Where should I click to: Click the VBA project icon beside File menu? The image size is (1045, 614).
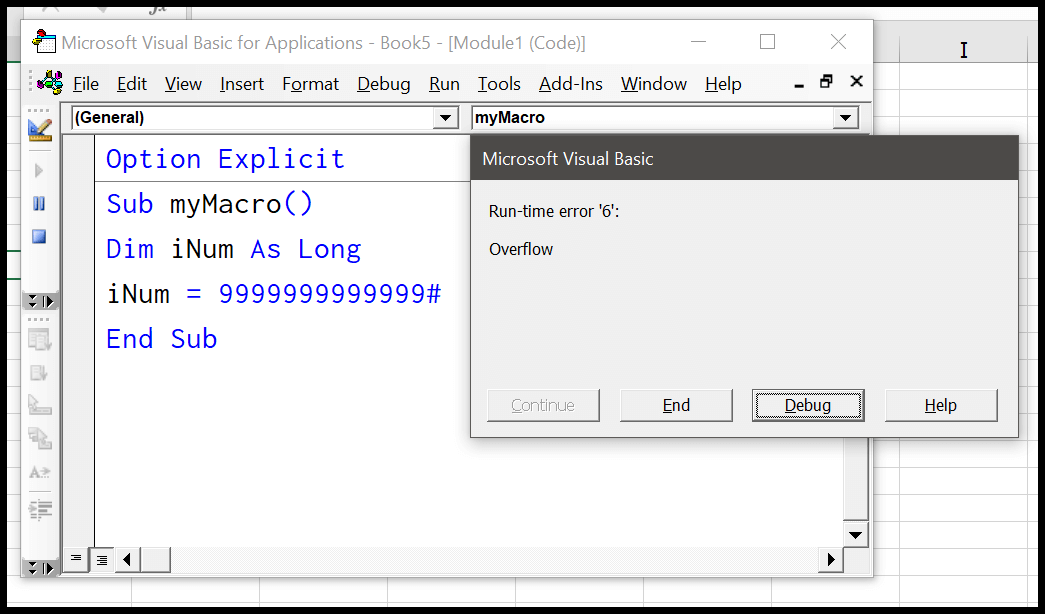48,83
